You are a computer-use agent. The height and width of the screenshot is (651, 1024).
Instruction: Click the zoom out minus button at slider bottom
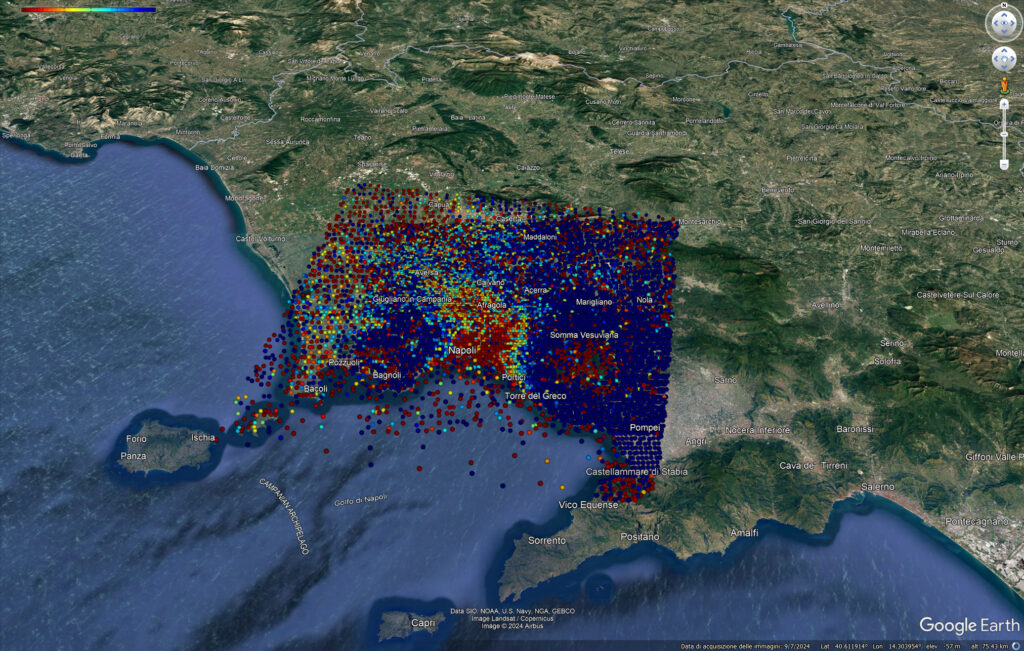click(1004, 164)
